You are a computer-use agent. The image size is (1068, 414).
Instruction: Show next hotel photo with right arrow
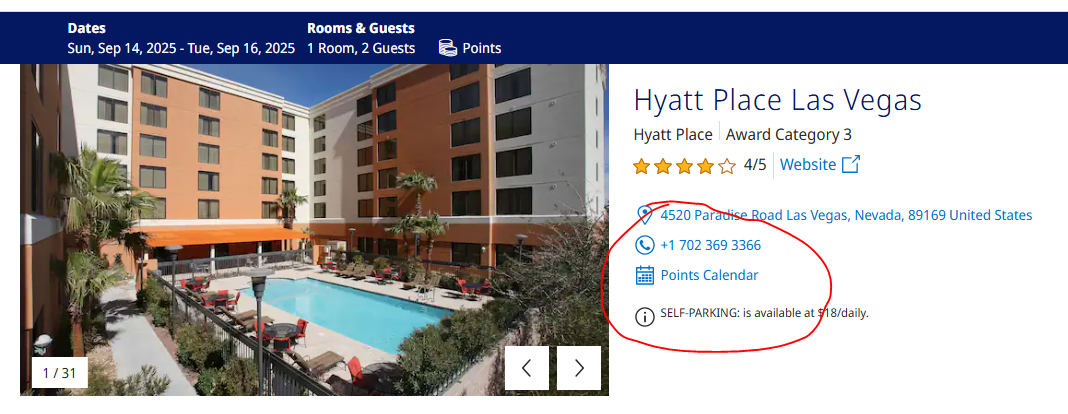coord(579,368)
